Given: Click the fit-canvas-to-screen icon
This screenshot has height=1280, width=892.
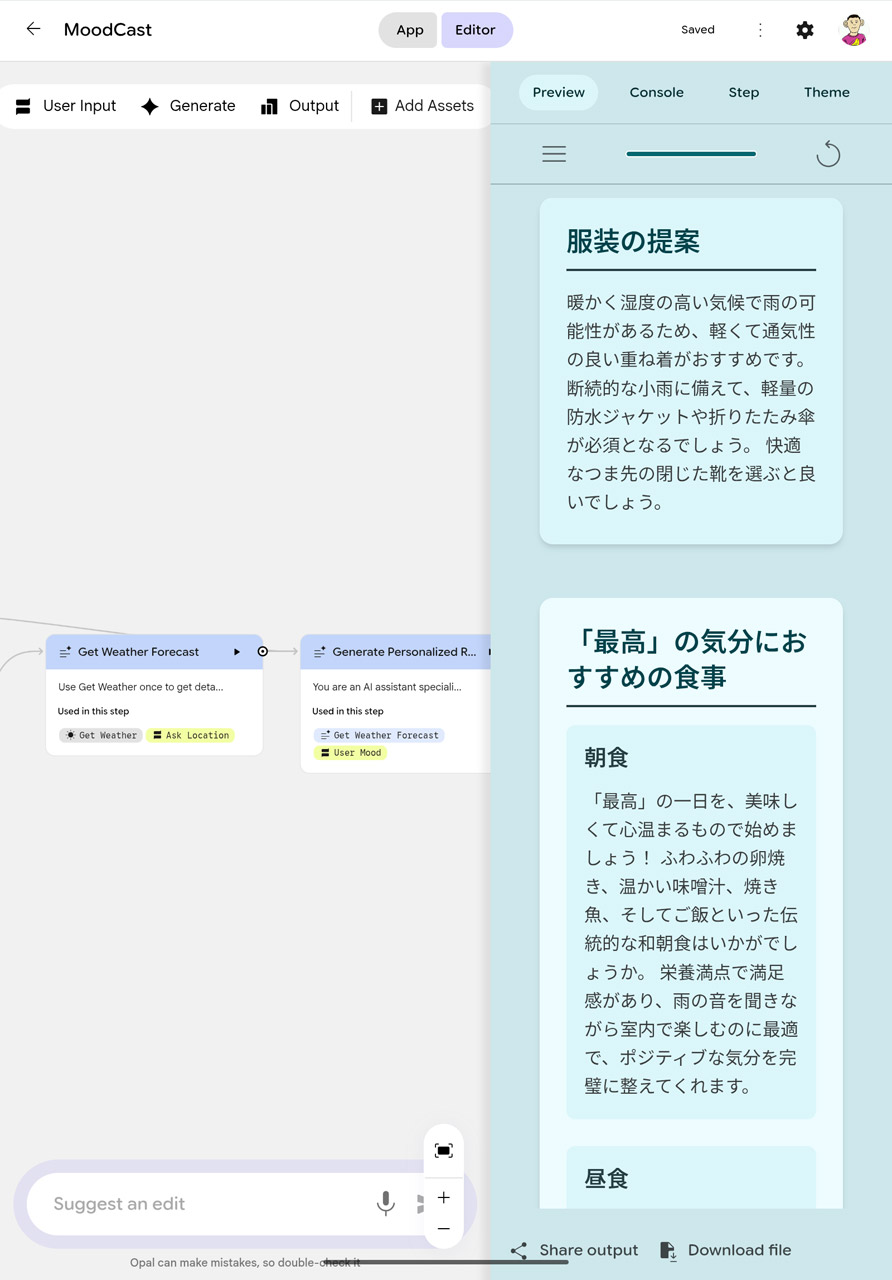Looking at the screenshot, I should click(443, 1150).
